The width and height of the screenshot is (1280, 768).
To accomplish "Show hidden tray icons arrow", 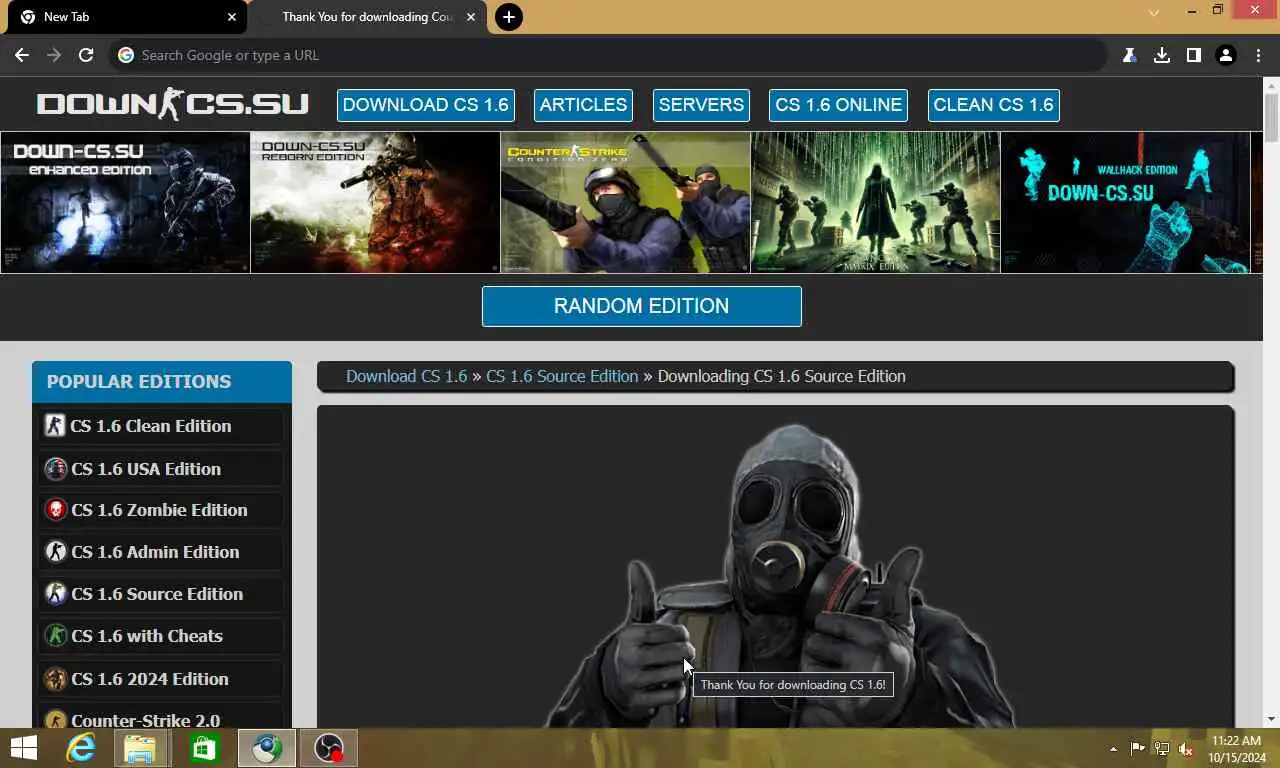I will (1113, 749).
